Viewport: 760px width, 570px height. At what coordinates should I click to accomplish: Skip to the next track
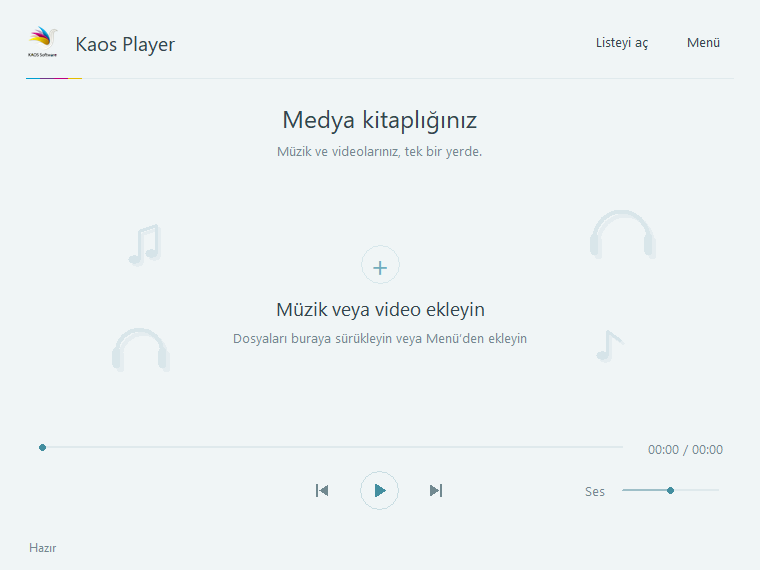pyautogui.click(x=436, y=491)
